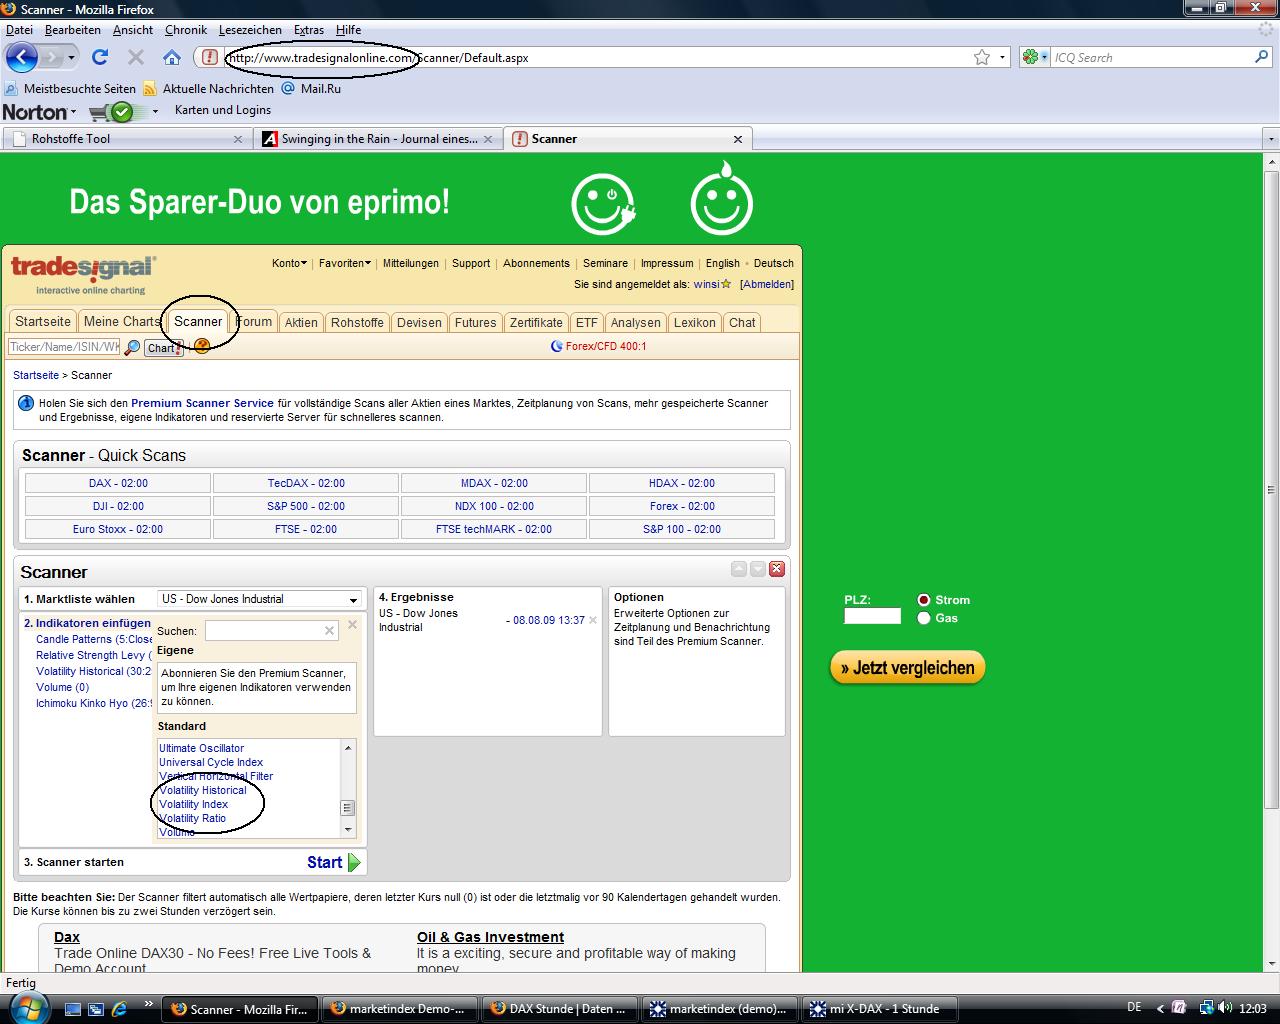The image size is (1280, 1024).
Task: Click the Firefox reload page icon
Action: pos(100,57)
